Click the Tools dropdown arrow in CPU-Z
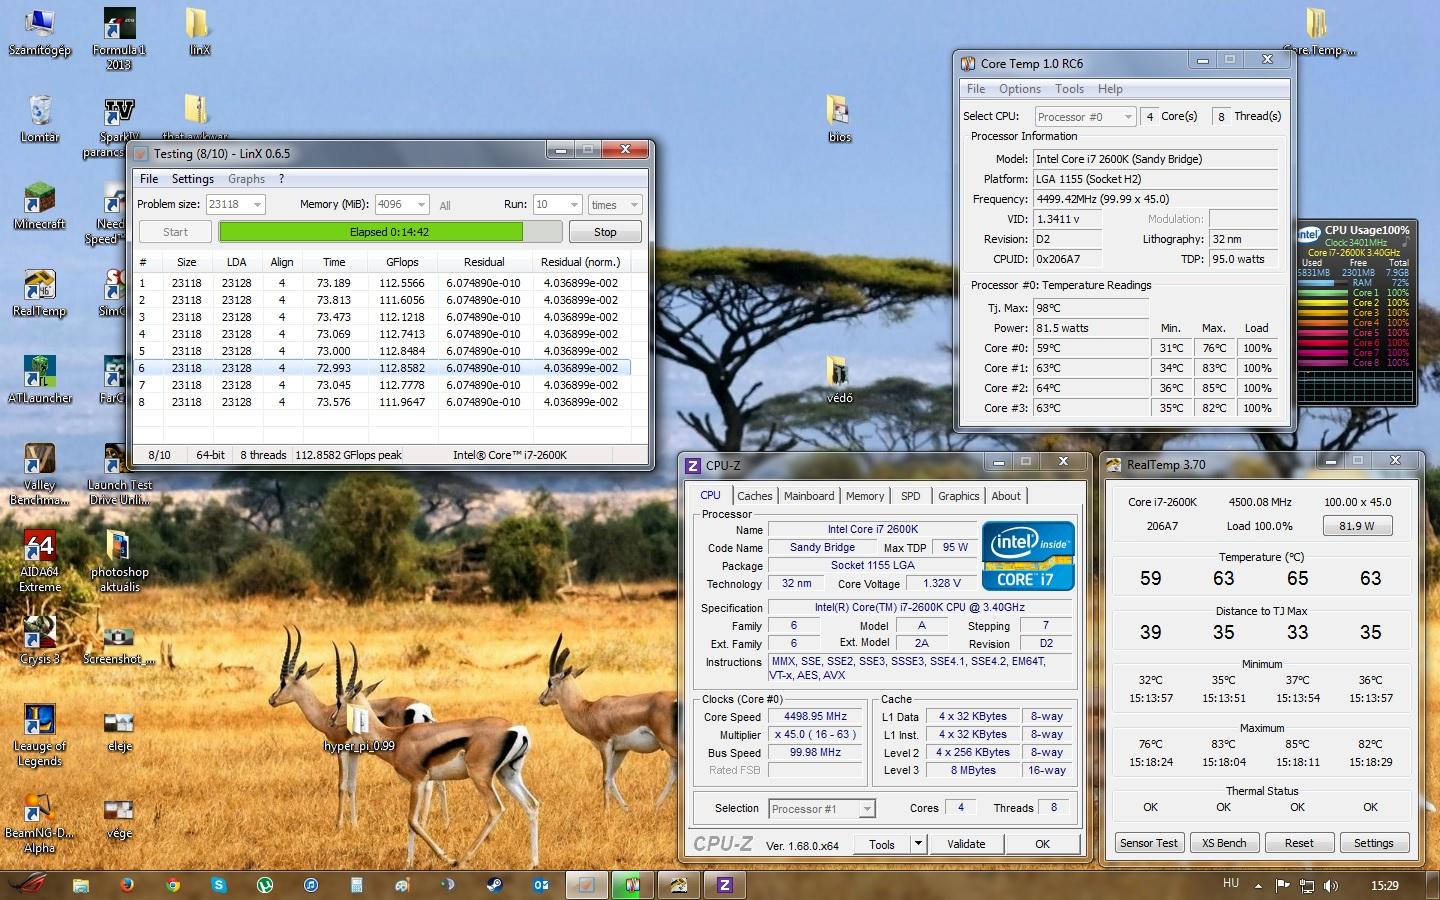Image resolution: width=1440 pixels, height=900 pixels. tap(918, 844)
